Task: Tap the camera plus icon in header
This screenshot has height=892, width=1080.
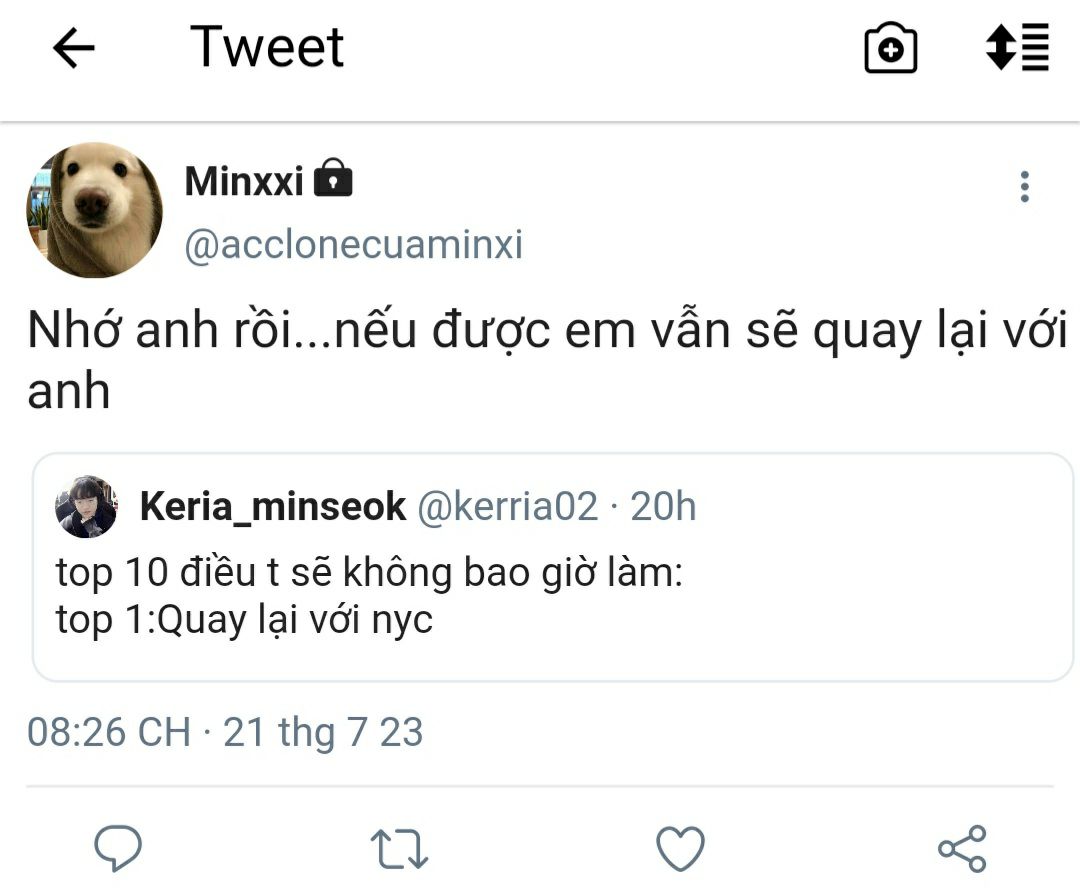Action: click(890, 48)
